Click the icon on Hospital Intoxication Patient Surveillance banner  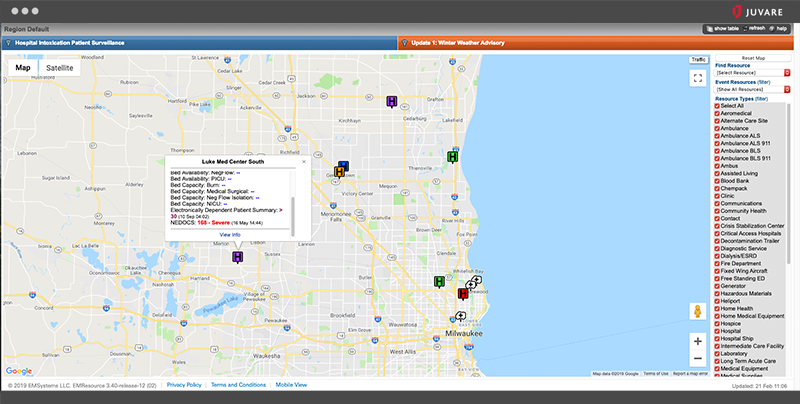8,43
